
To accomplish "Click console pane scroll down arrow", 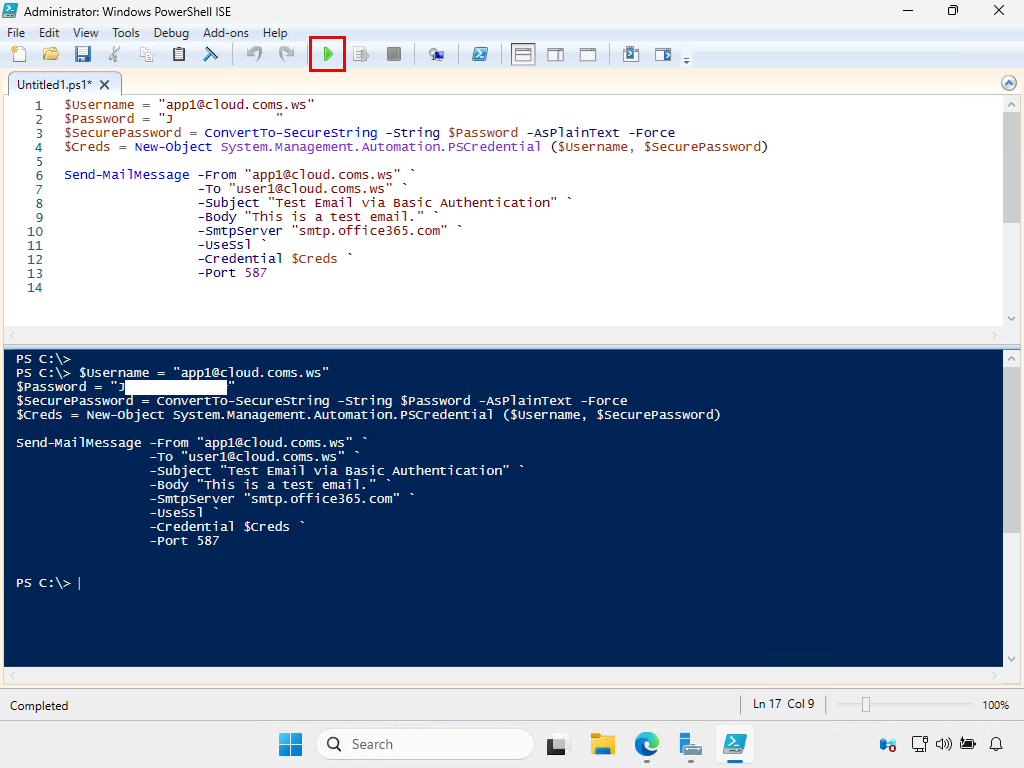I will [1011, 659].
